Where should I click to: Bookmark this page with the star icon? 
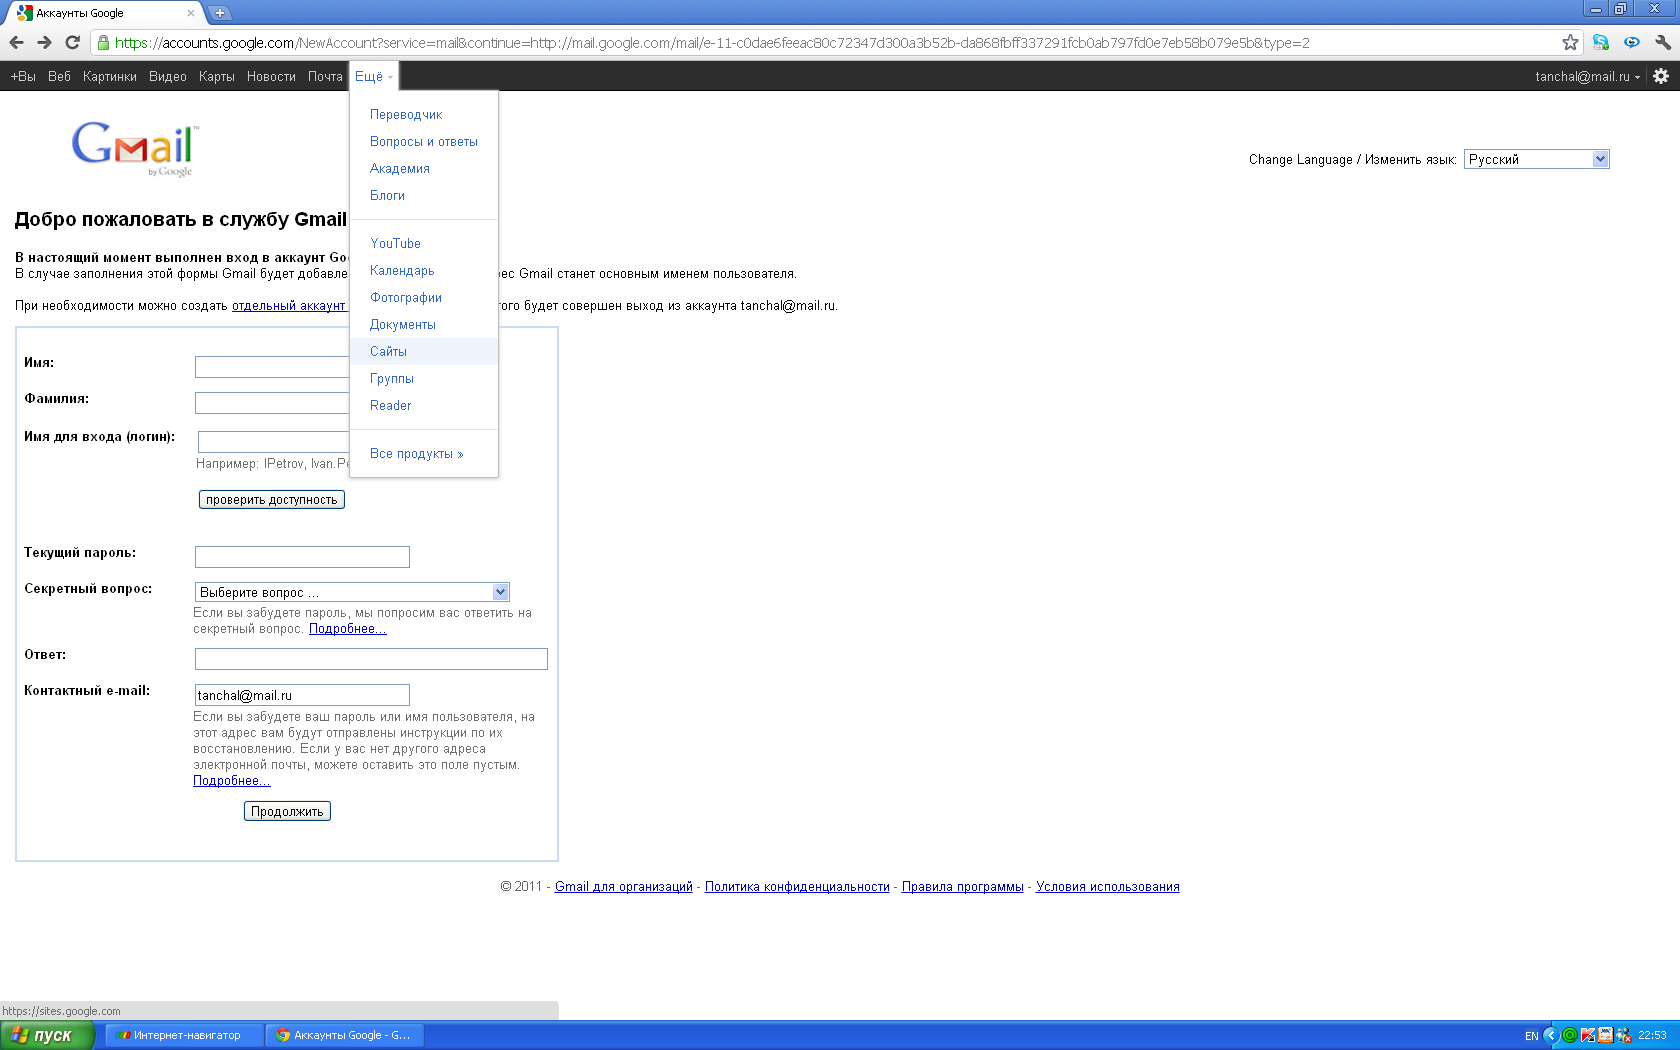[x=1570, y=42]
